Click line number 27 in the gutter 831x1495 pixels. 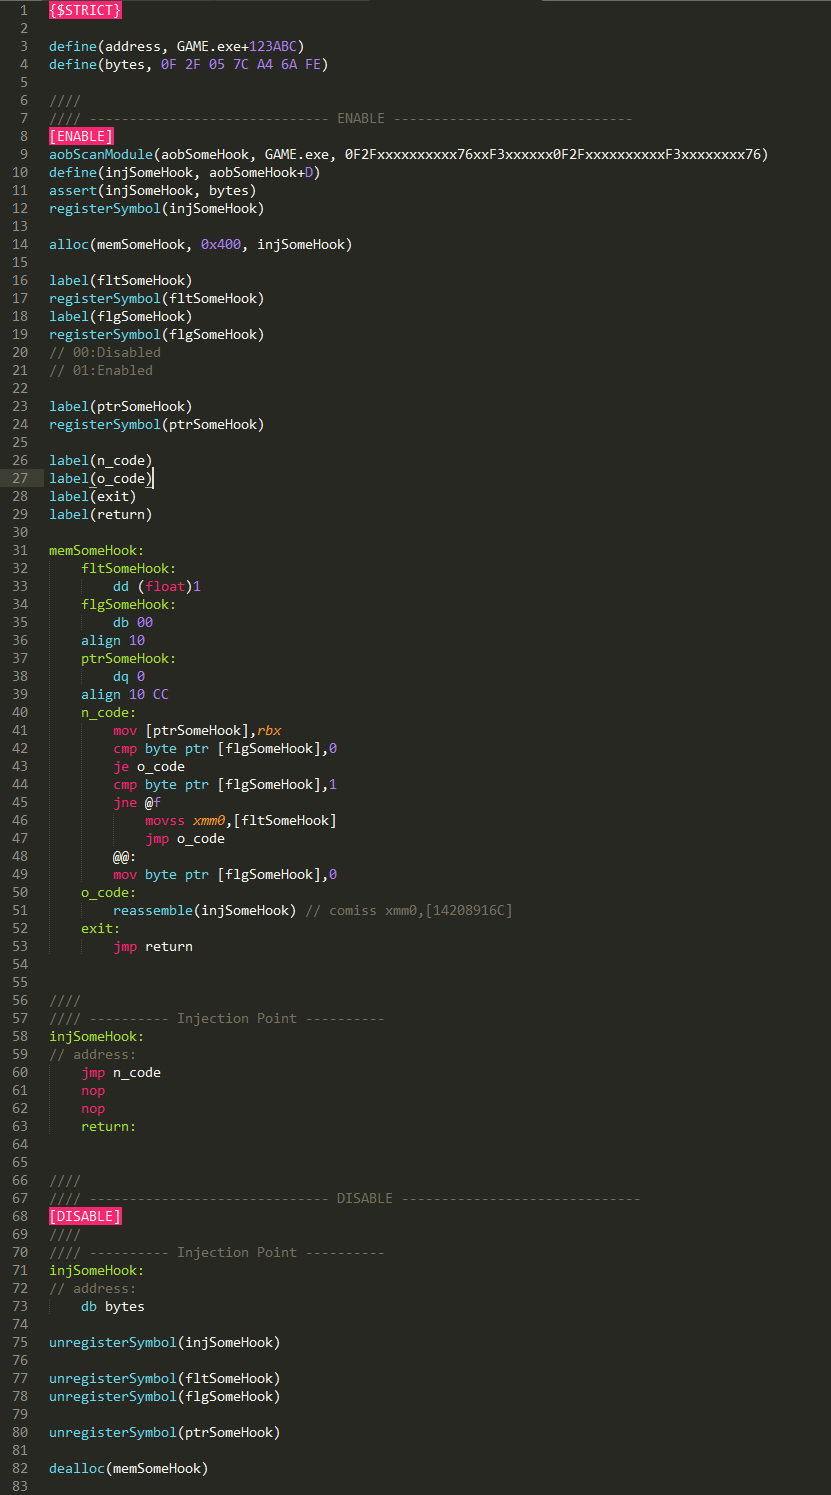coord(21,478)
